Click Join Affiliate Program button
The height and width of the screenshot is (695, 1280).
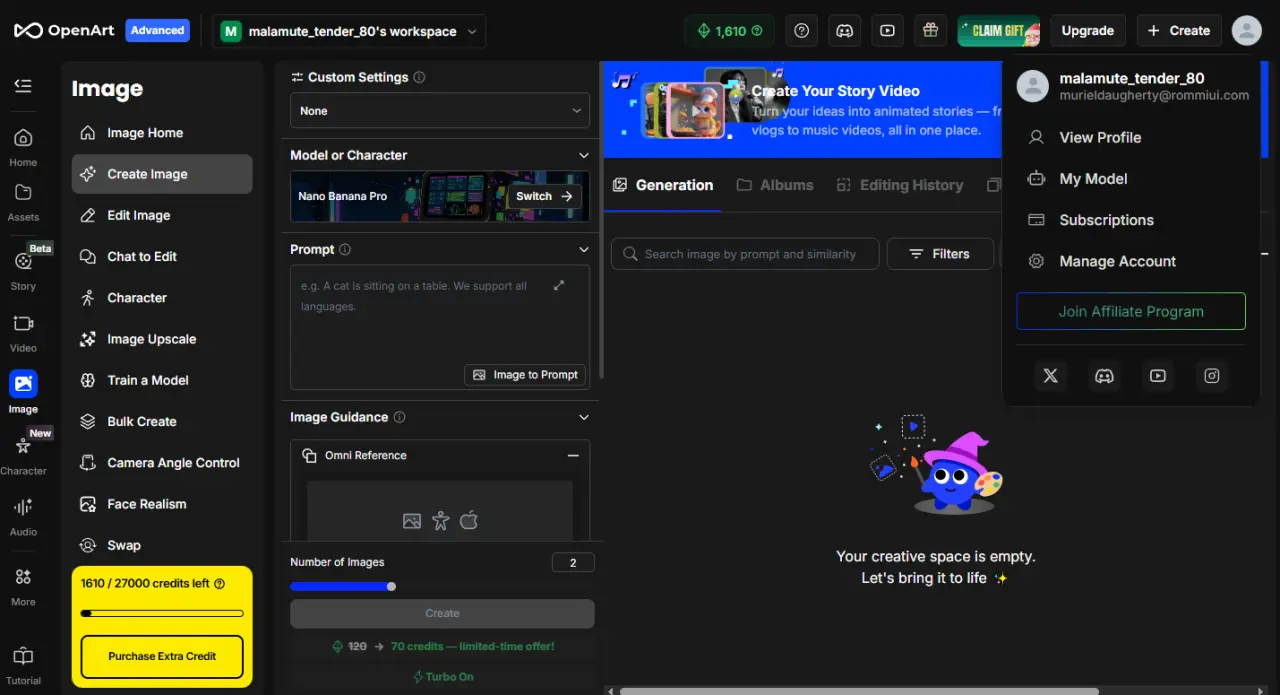point(1131,311)
